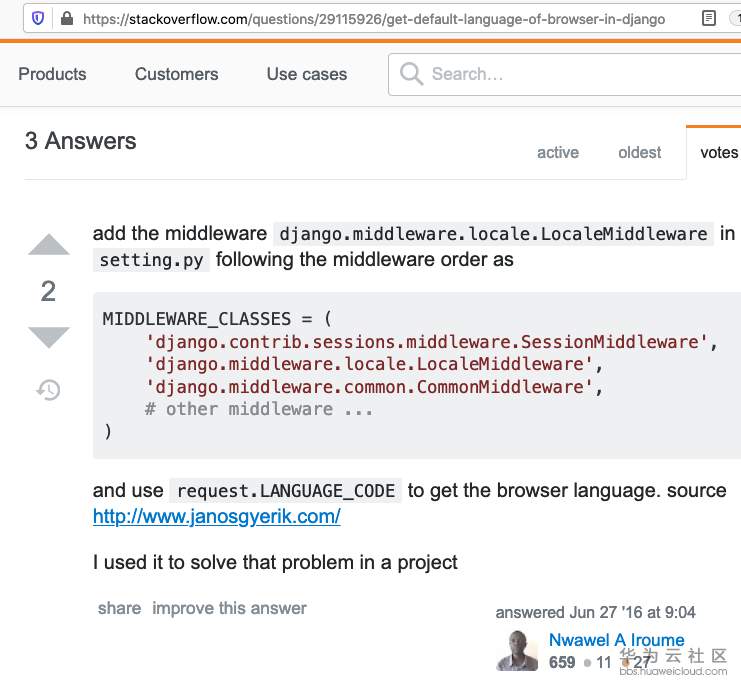Sort answers by the active tab

[557, 152]
